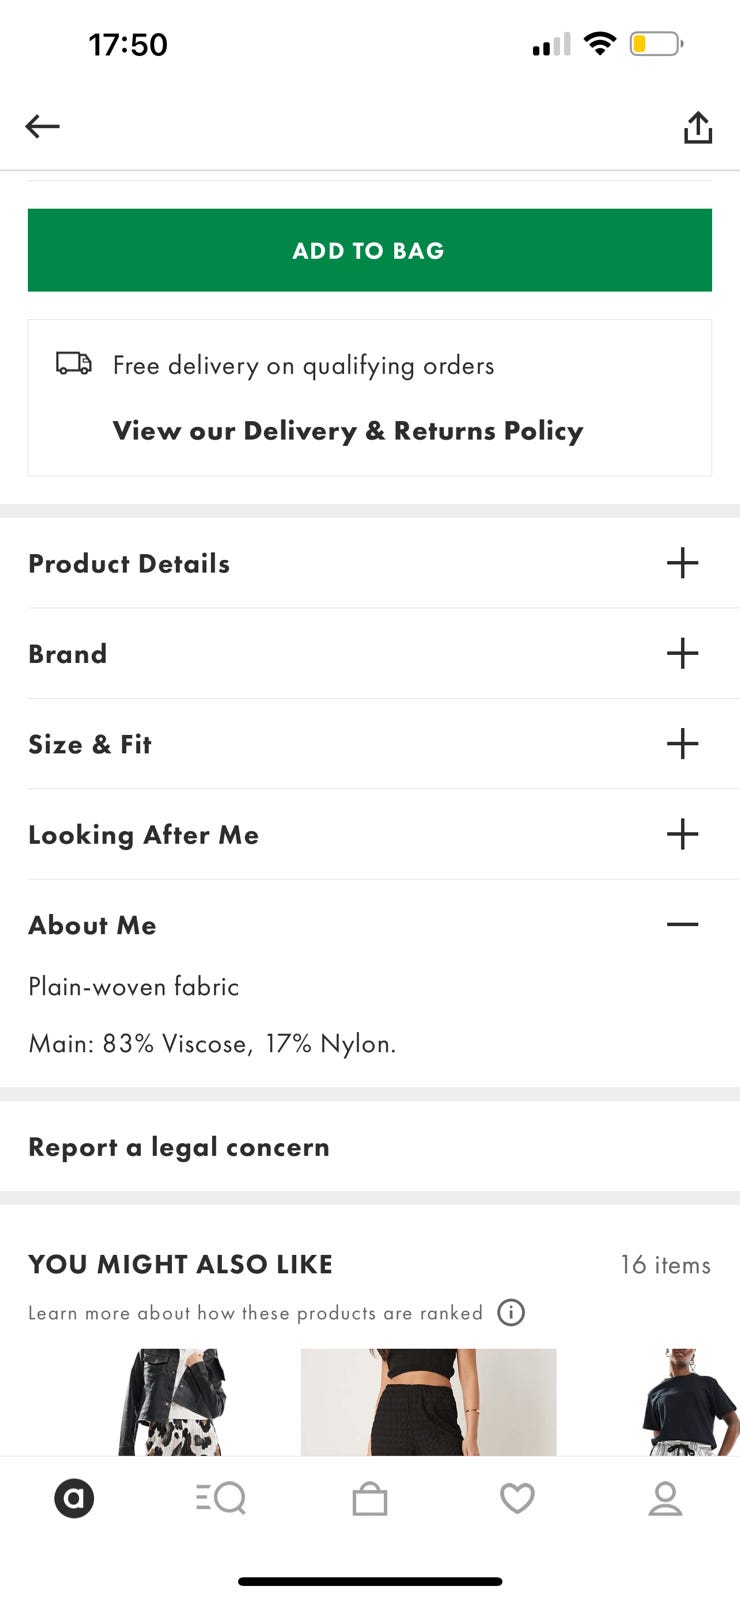View our Delivery & Returns Policy
The image size is (740, 1600).
coord(348,431)
